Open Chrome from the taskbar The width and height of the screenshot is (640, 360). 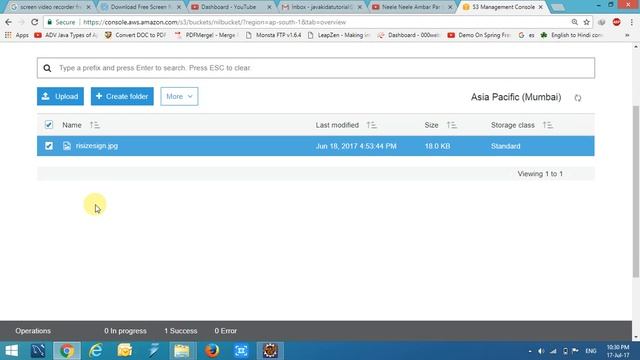click(67, 351)
